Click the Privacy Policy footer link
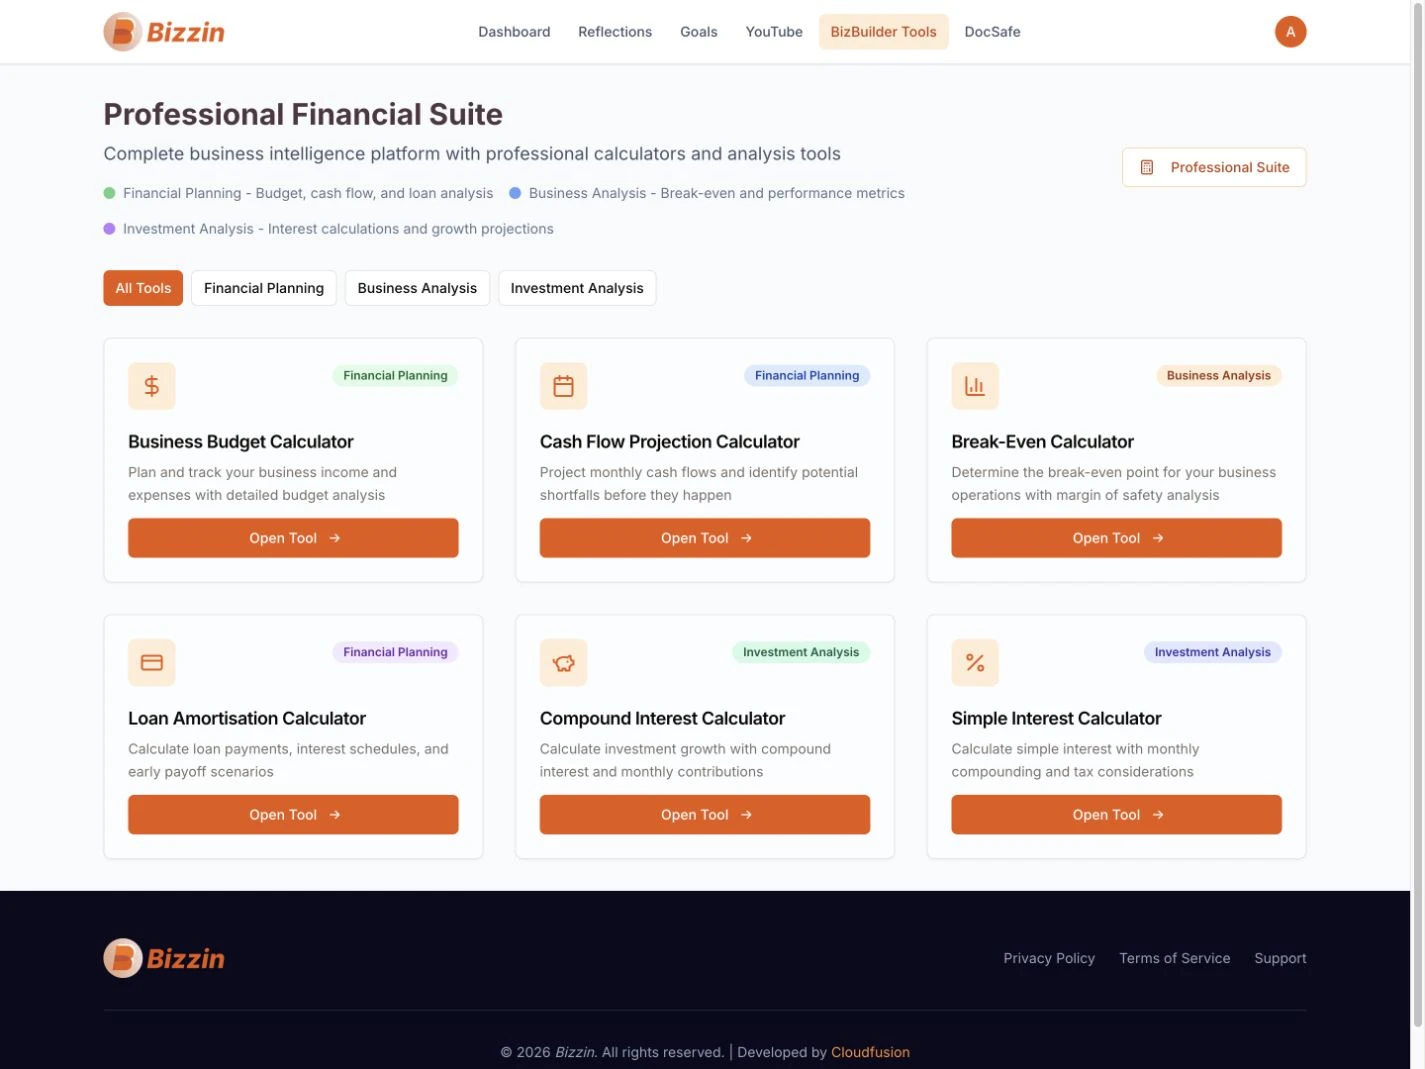This screenshot has height=1069, width=1425. (1049, 958)
